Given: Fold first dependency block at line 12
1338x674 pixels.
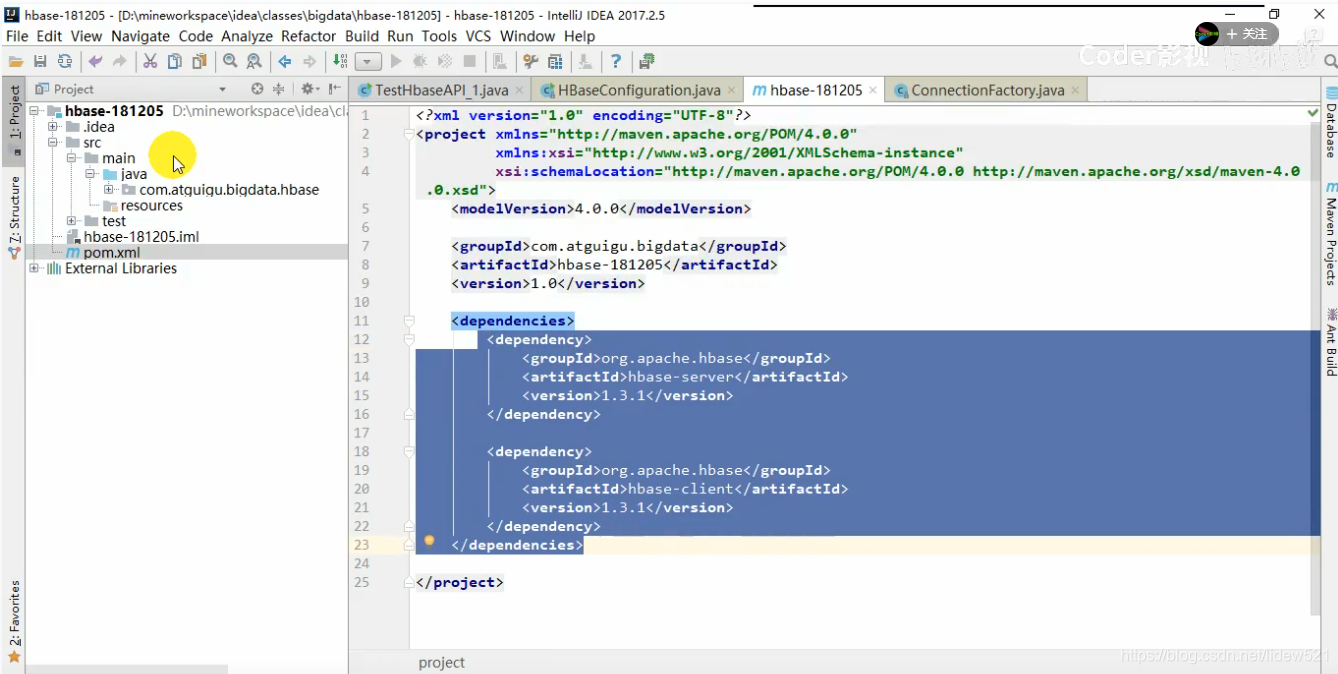Looking at the screenshot, I should point(409,340).
